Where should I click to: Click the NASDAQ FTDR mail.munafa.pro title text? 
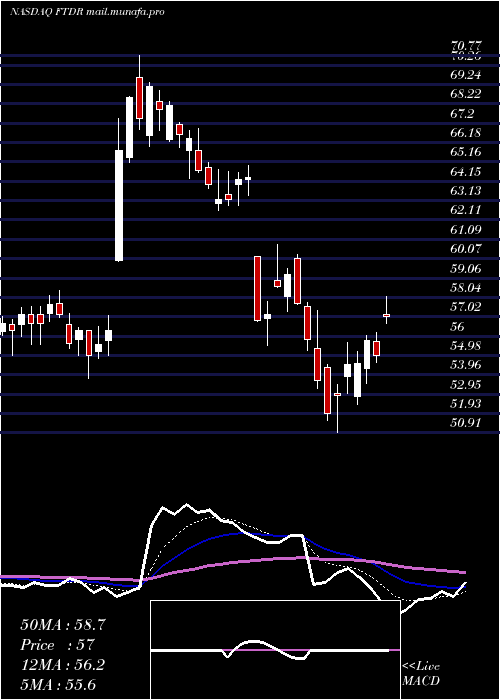tap(87, 12)
